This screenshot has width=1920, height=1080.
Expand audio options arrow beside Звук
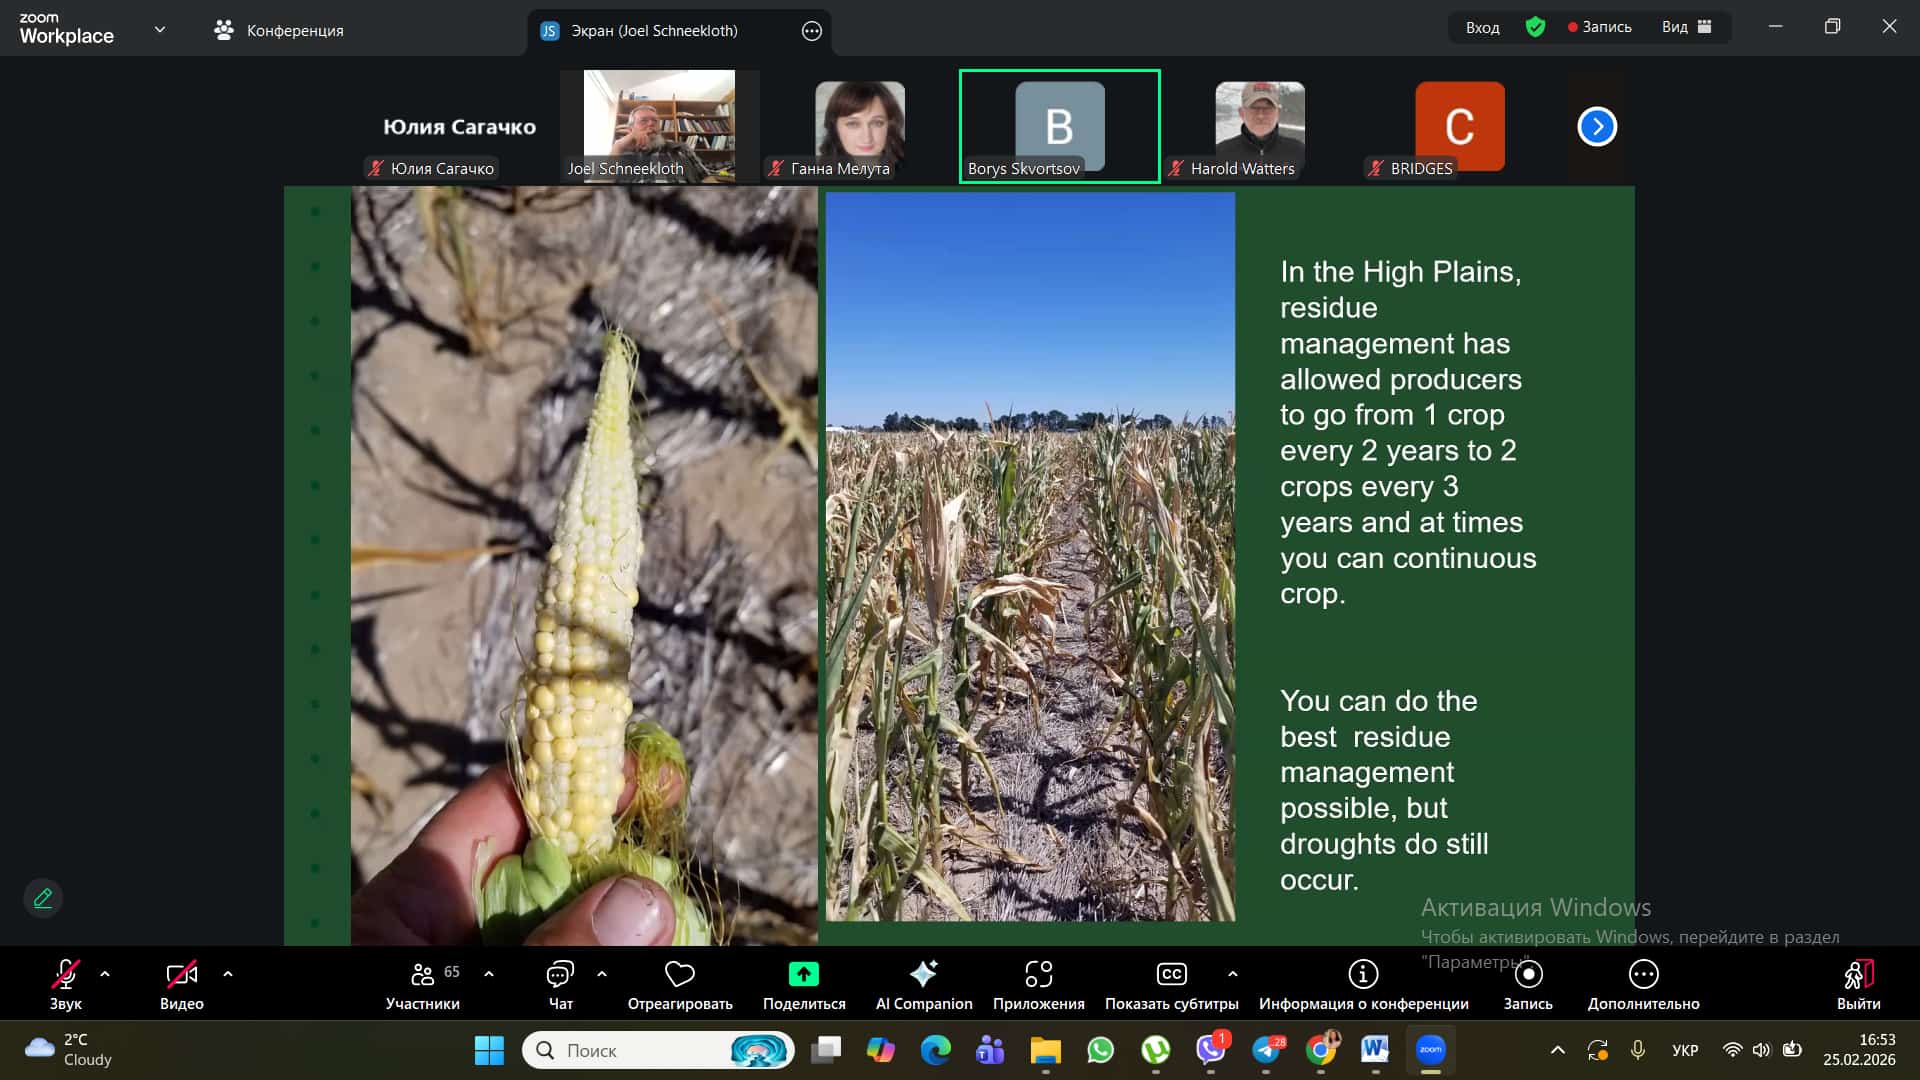click(x=105, y=973)
